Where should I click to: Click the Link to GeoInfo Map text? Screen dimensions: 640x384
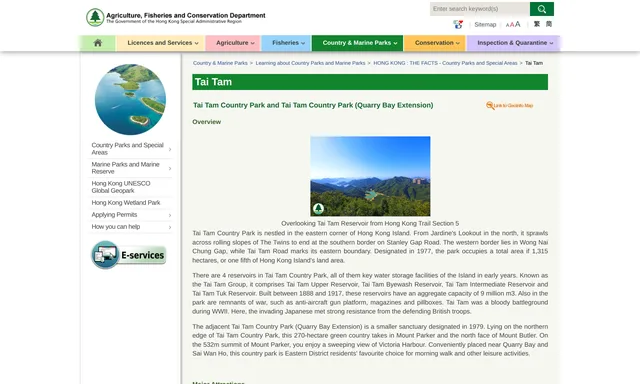pos(513,106)
